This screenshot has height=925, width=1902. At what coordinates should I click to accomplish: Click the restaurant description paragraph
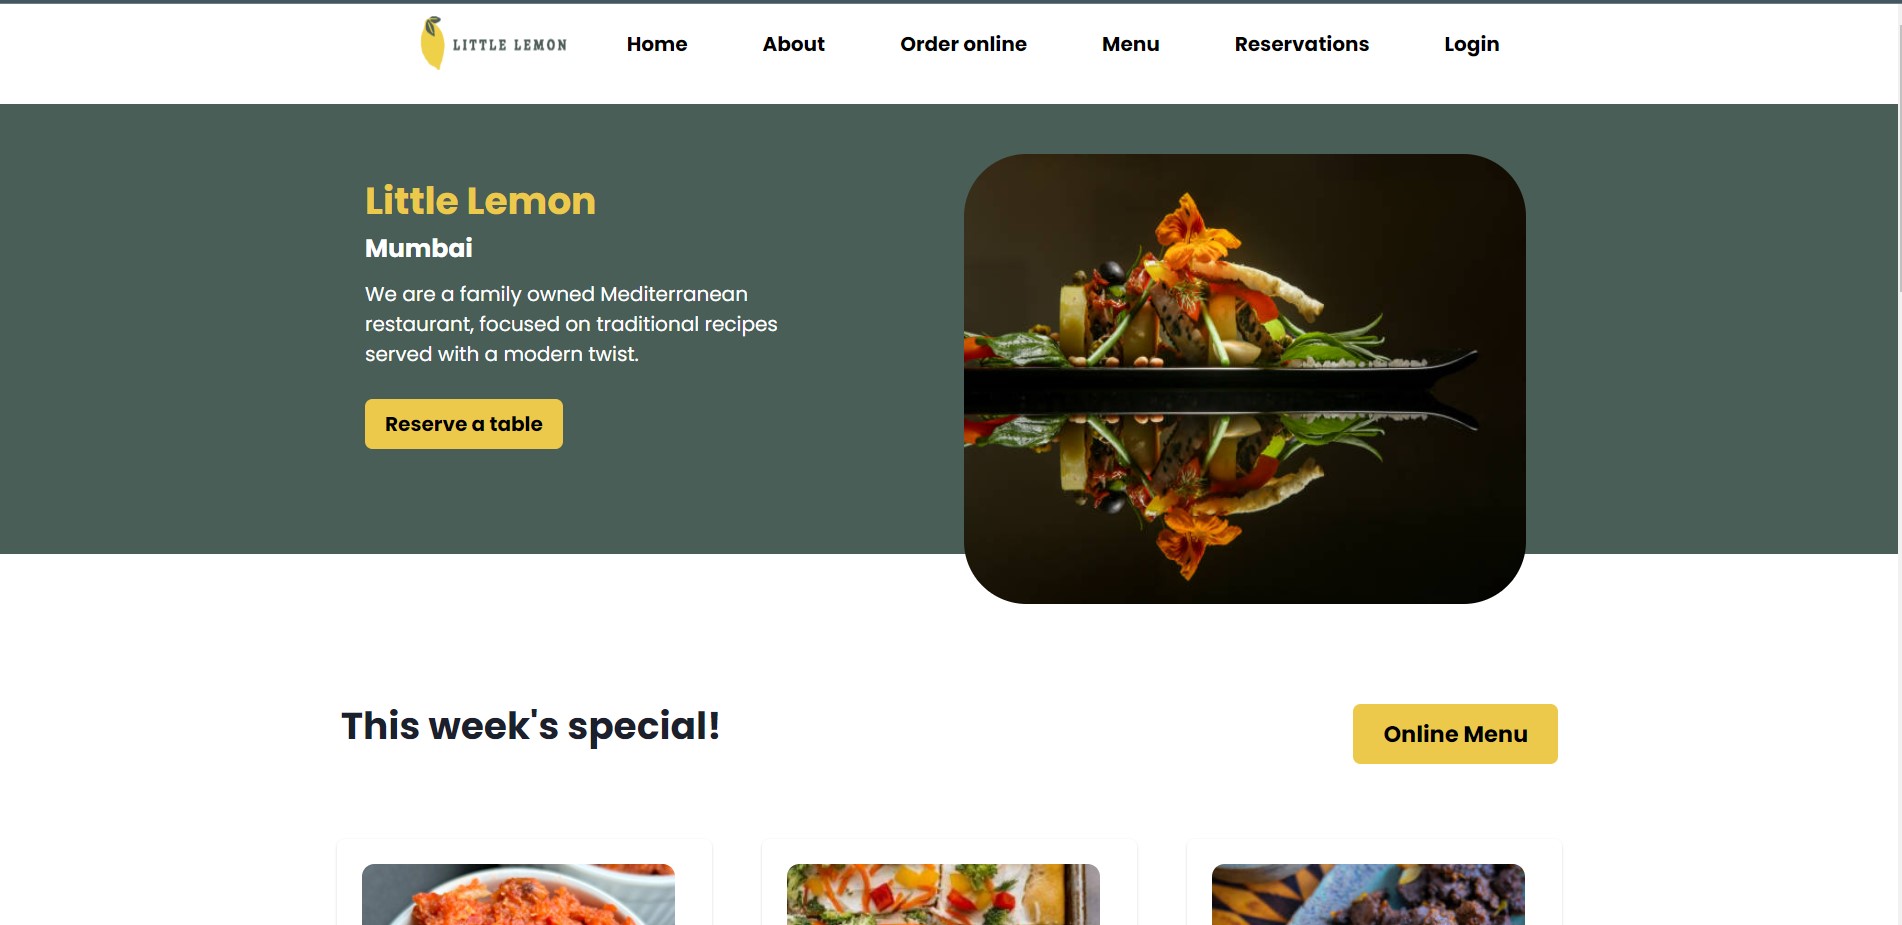pos(571,324)
